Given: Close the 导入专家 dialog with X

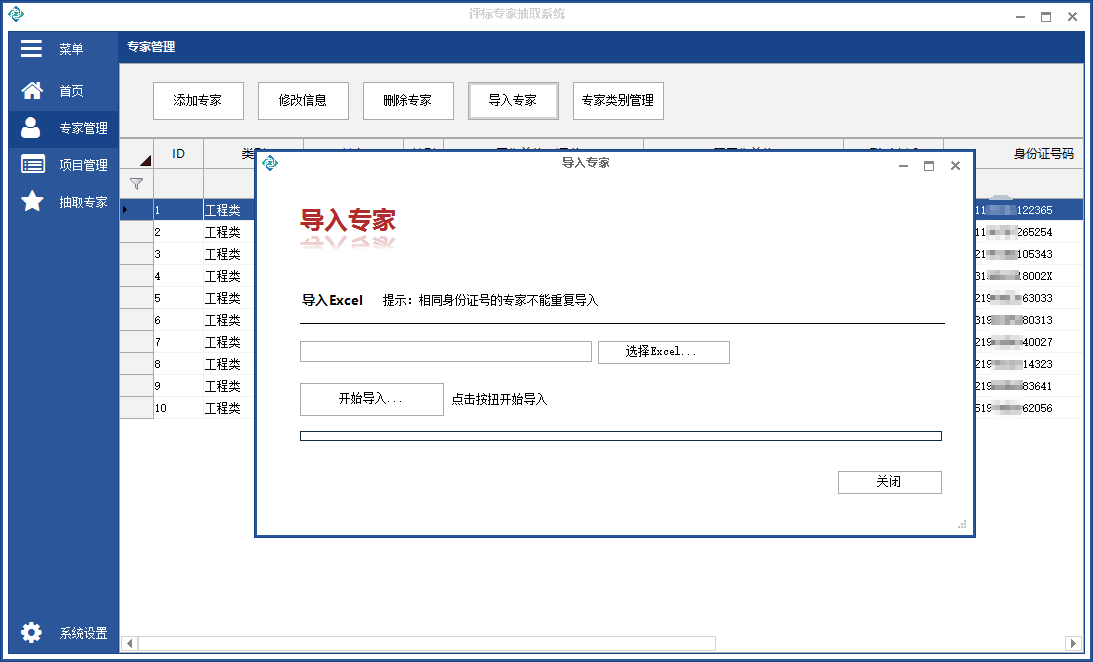Looking at the screenshot, I should click(955, 165).
